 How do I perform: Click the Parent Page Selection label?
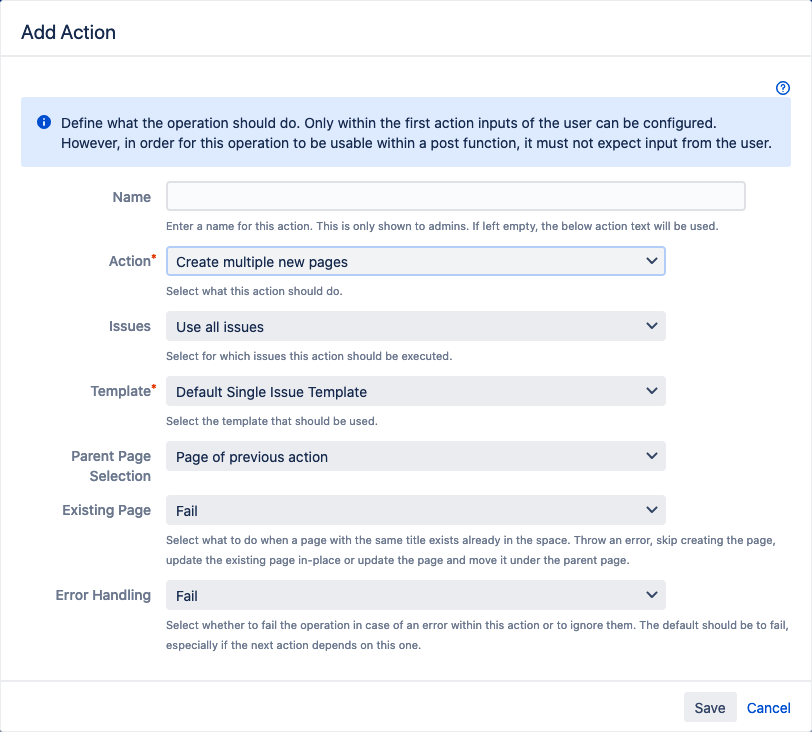point(111,466)
